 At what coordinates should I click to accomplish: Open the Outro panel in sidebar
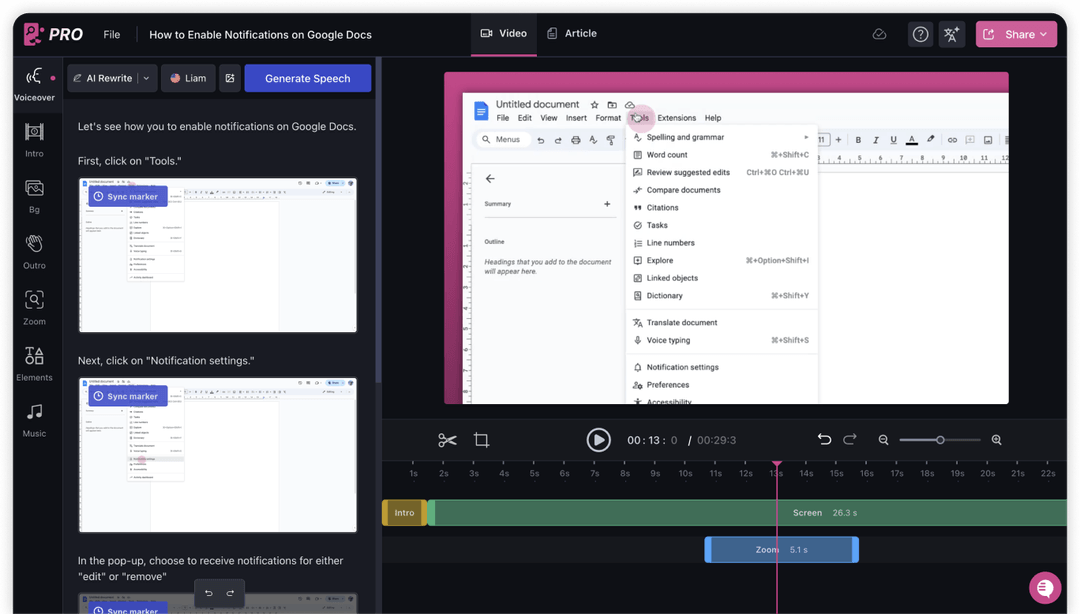[34, 252]
